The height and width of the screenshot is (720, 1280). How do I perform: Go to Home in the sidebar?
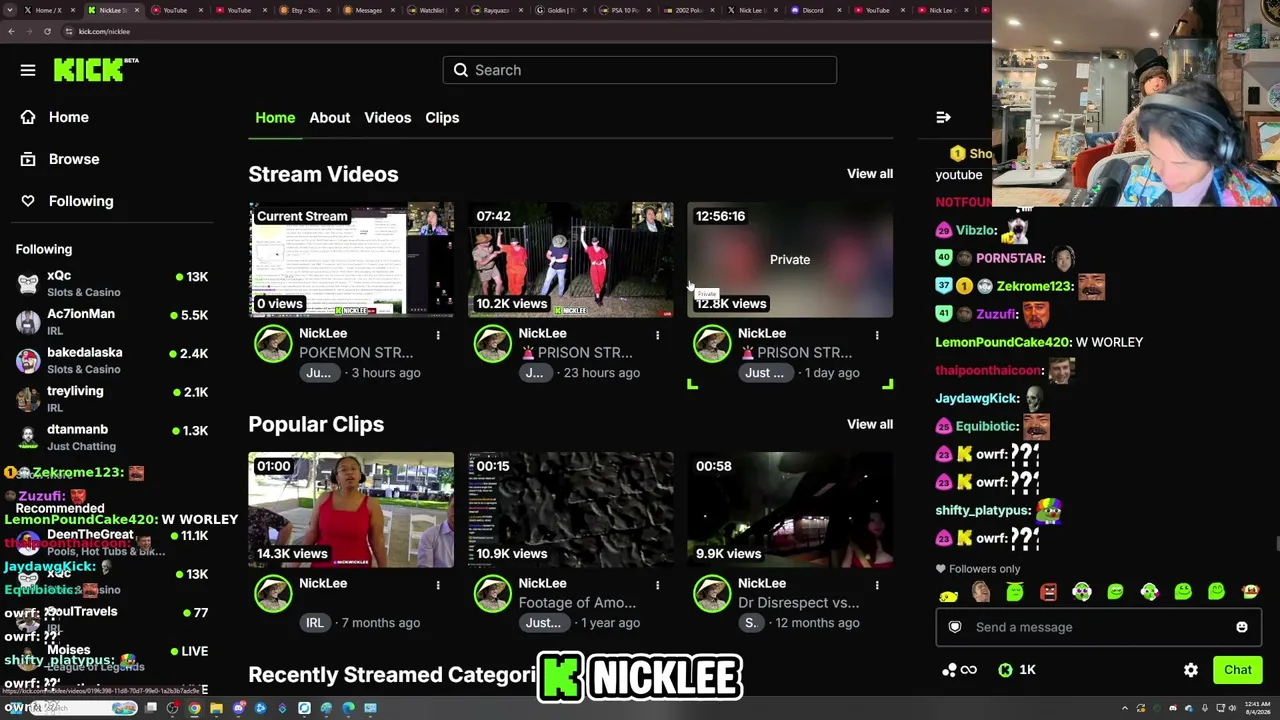[69, 117]
